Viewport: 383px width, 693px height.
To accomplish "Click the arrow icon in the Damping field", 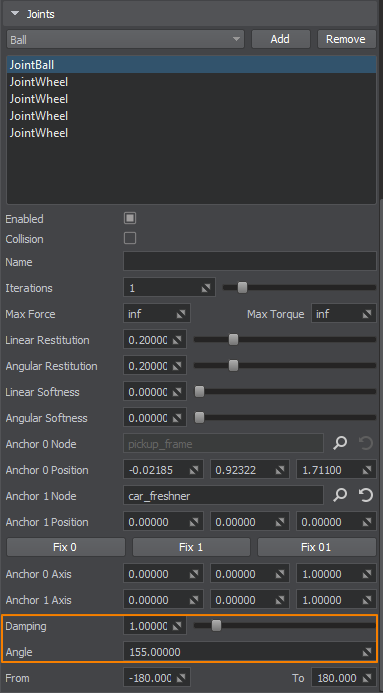I will 177,626.
